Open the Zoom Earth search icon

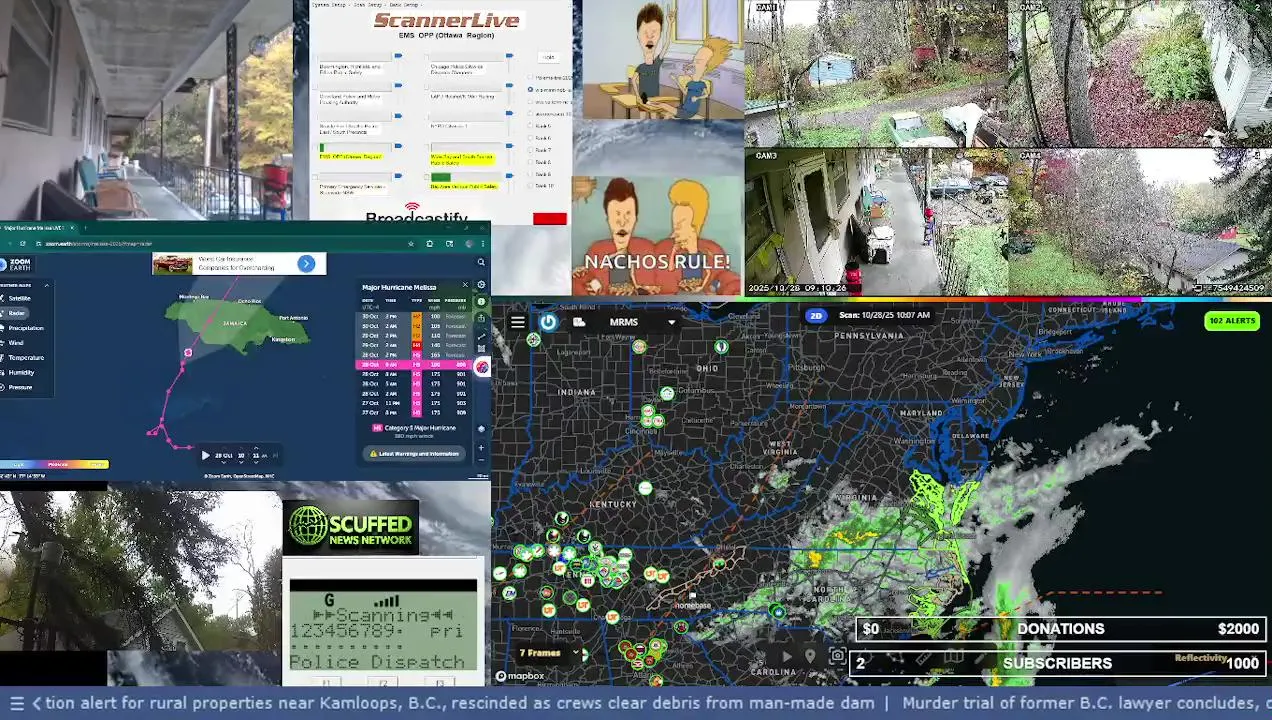(x=481, y=262)
